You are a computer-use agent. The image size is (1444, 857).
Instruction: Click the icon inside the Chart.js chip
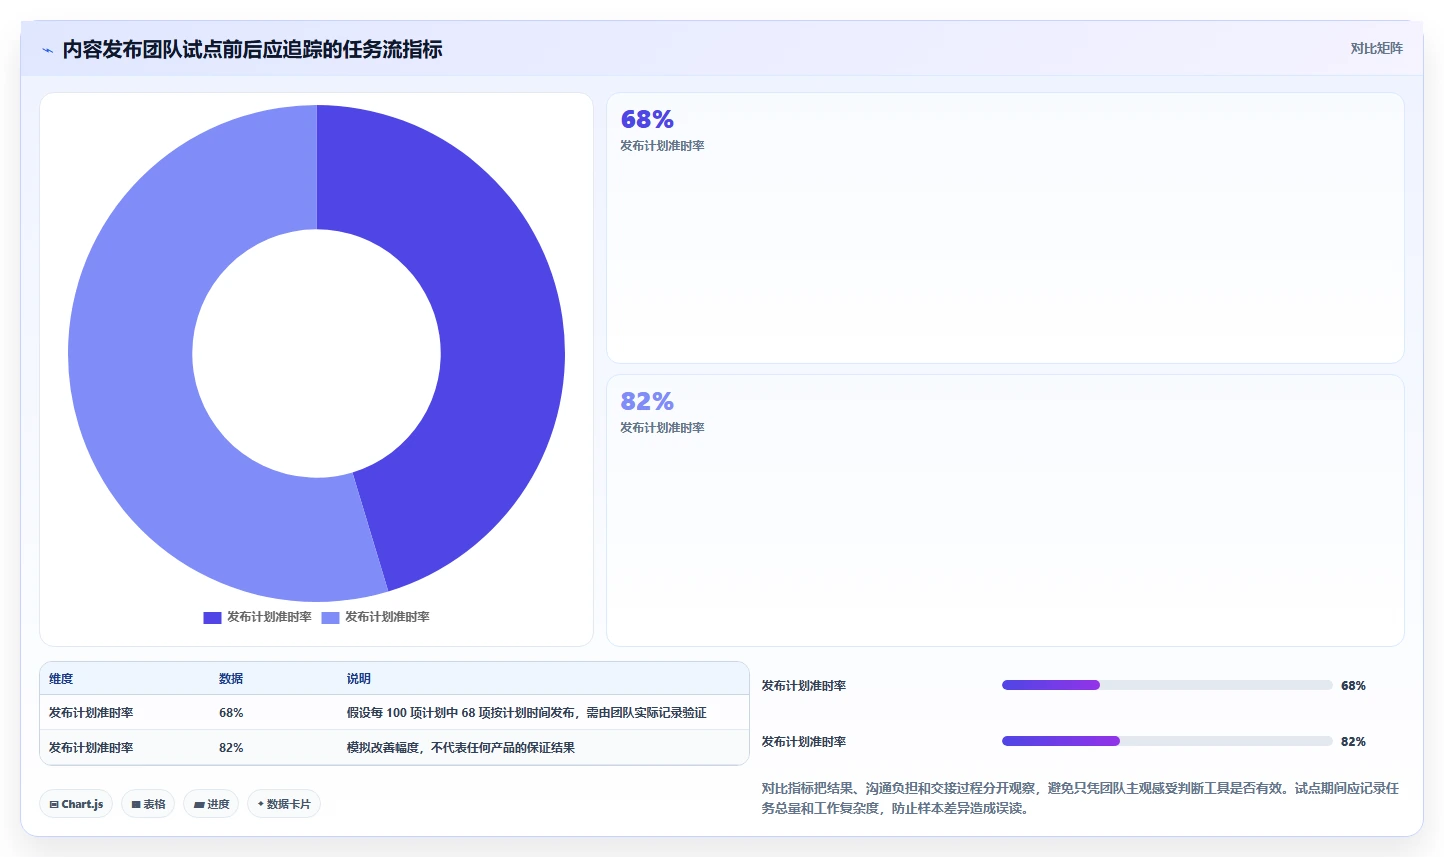[54, 804]
